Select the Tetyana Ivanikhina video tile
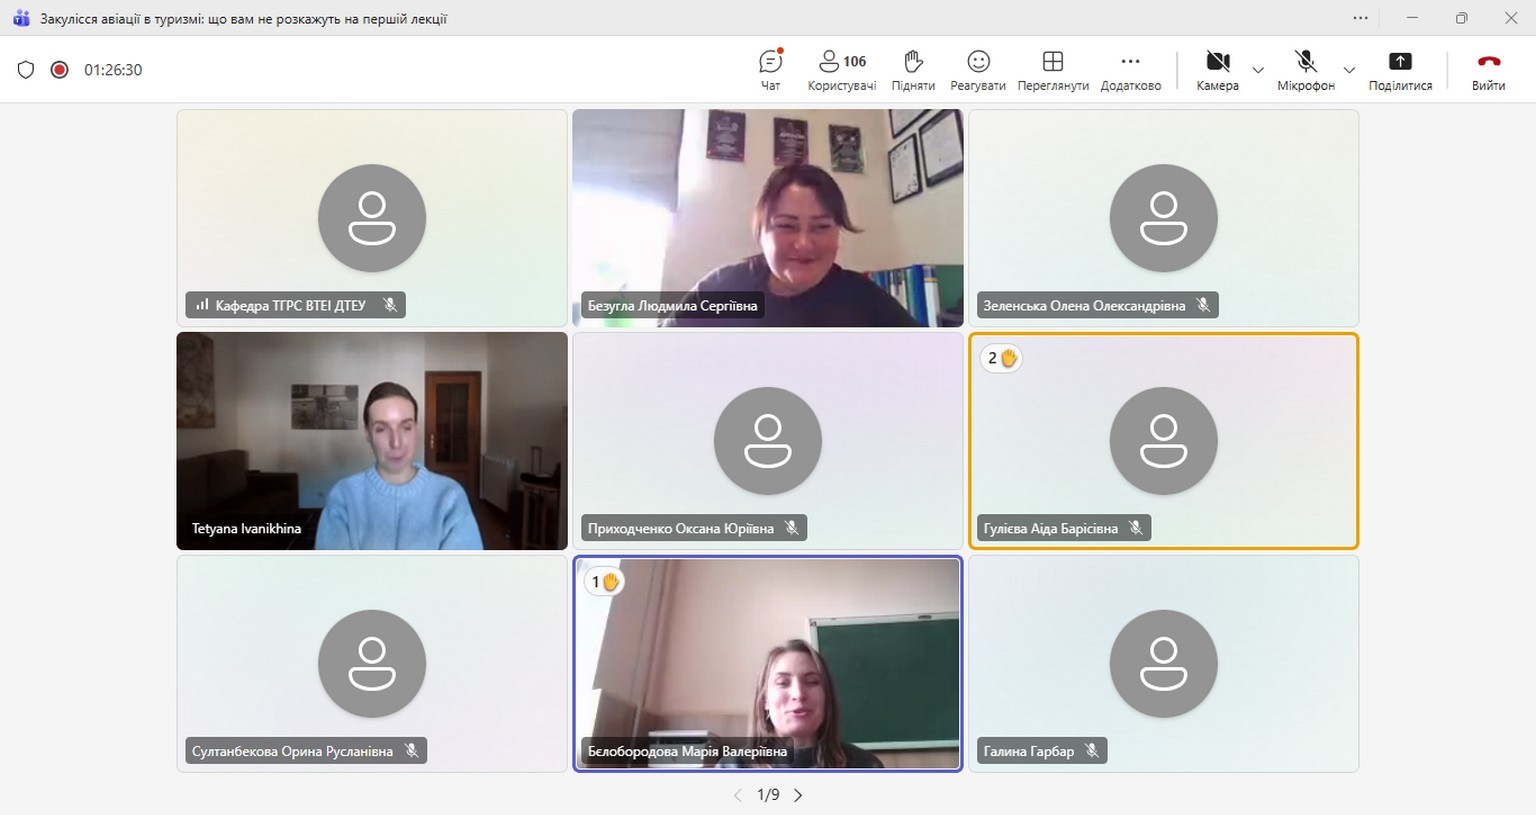Screen dimensions: 1536x815 pos(372,440)
